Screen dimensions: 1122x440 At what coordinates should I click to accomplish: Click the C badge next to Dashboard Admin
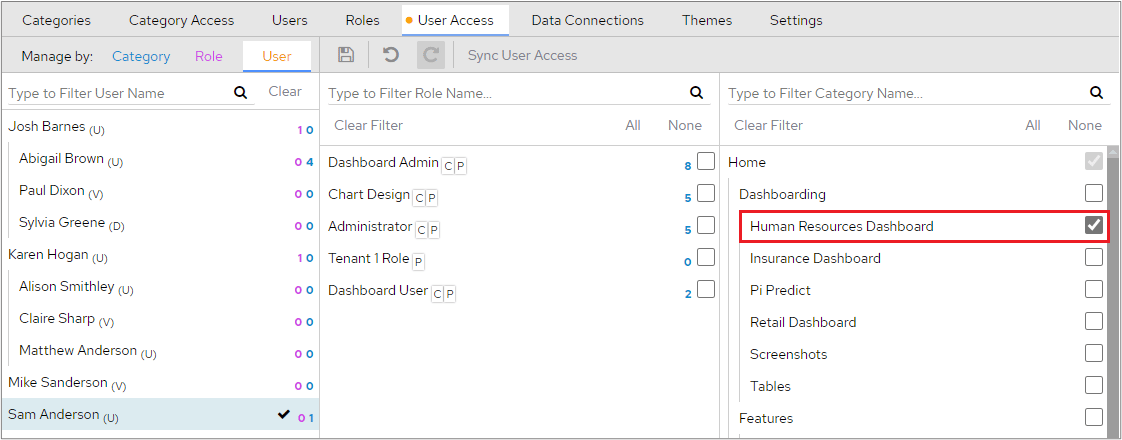click(x=448, y=166)
